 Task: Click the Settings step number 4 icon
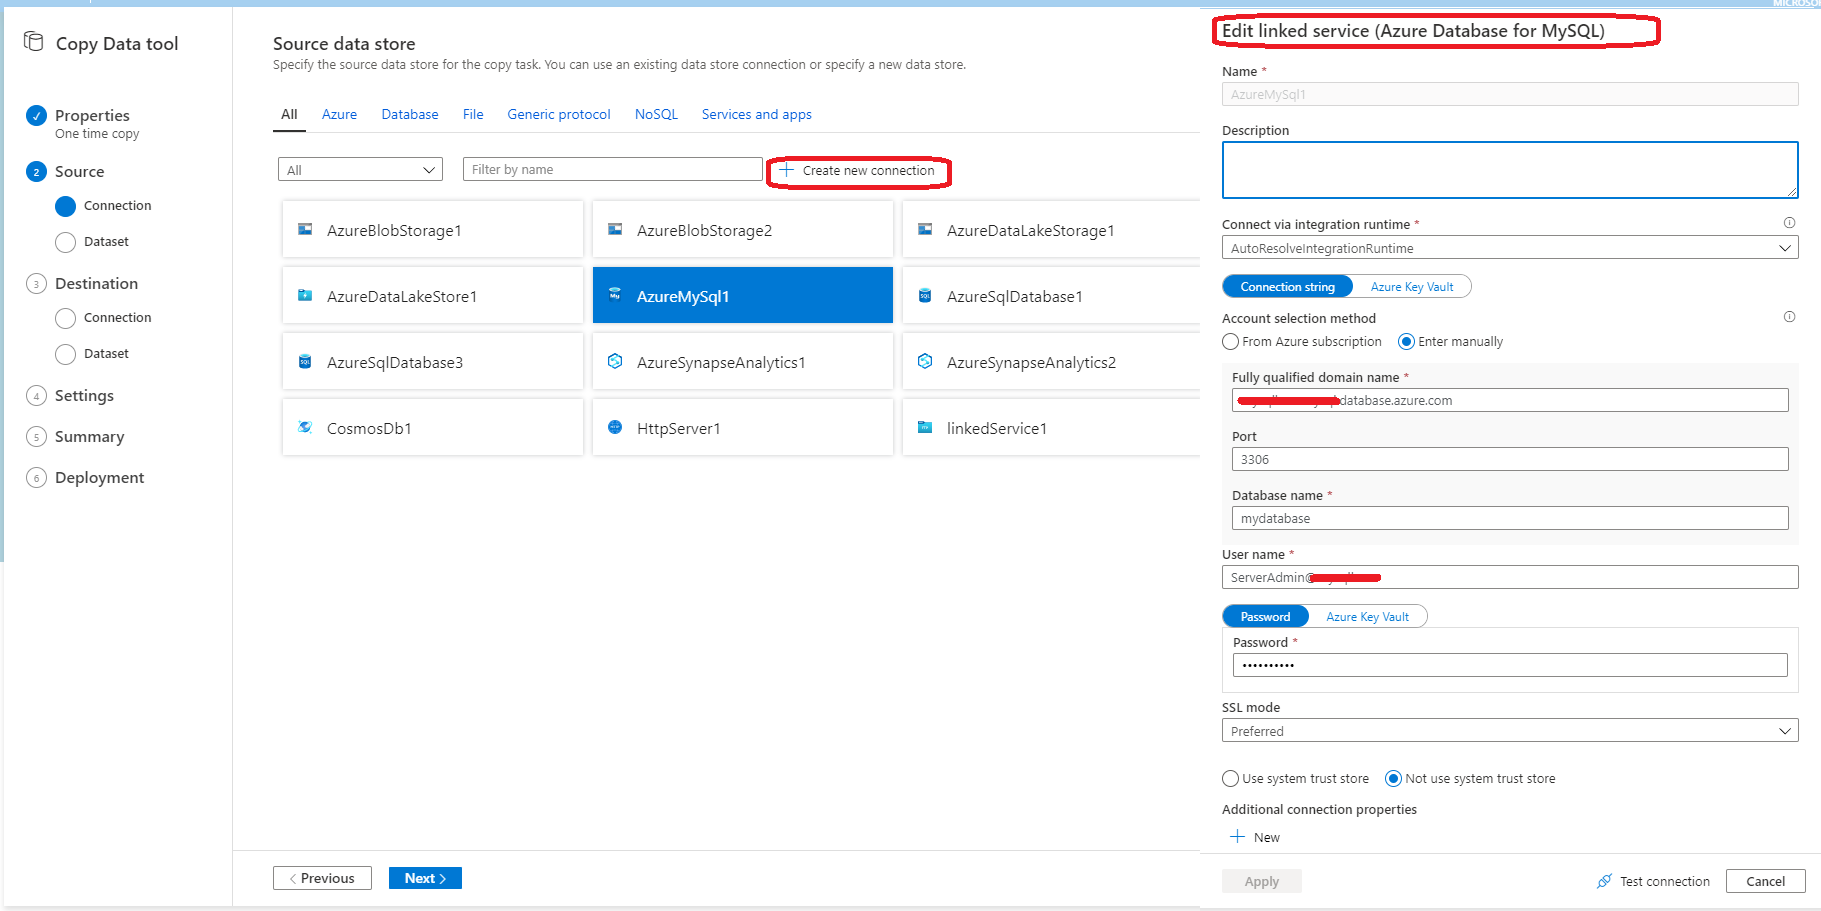pyautogui.click(x=37, y=396)
